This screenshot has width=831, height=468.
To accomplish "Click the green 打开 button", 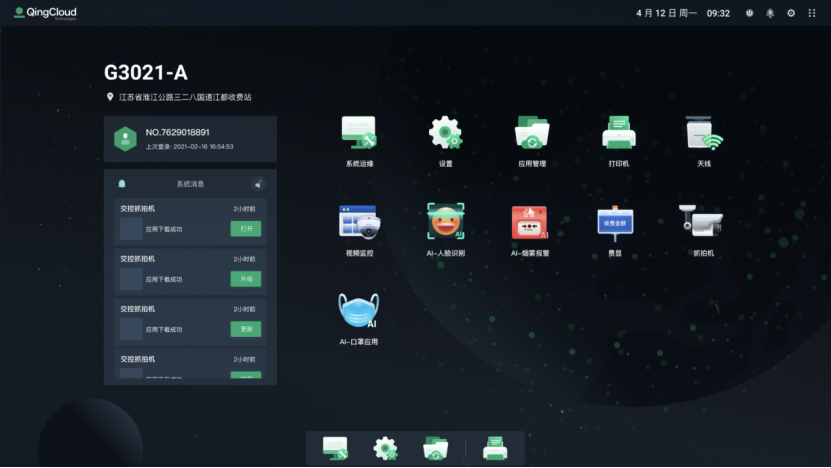I will click(246, 229).
